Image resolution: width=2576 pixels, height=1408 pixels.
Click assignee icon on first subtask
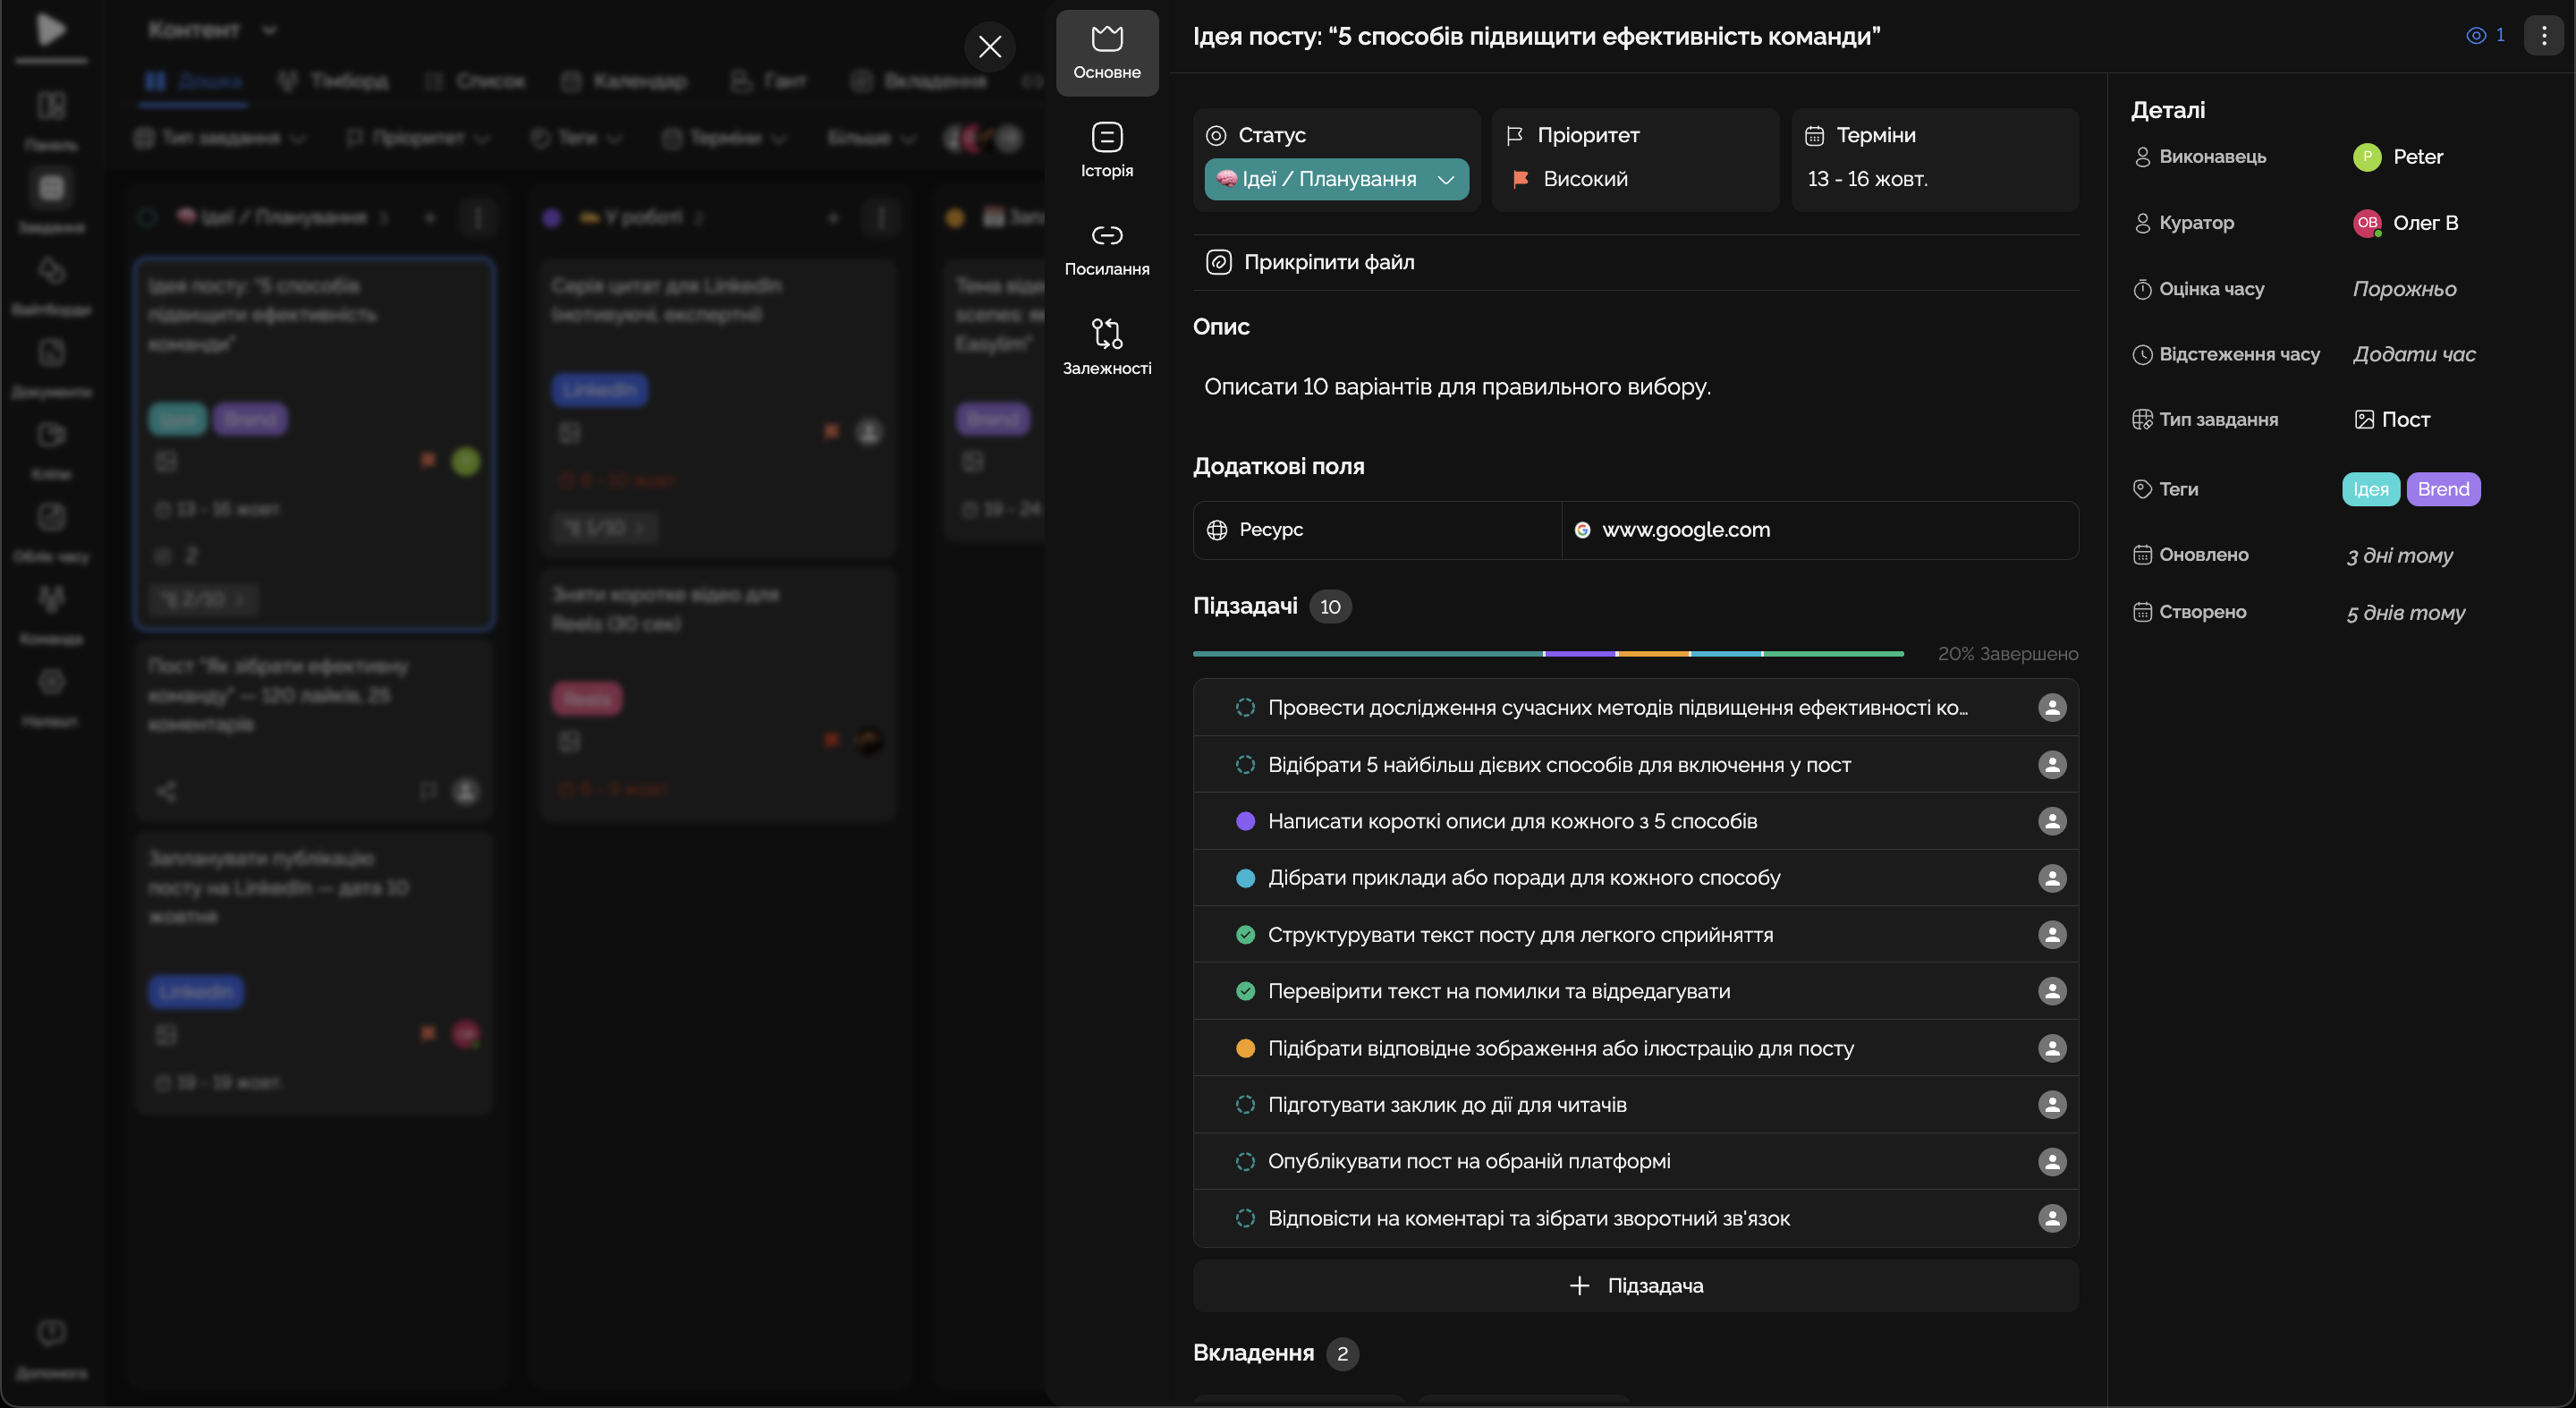[x=2051, y=707]
